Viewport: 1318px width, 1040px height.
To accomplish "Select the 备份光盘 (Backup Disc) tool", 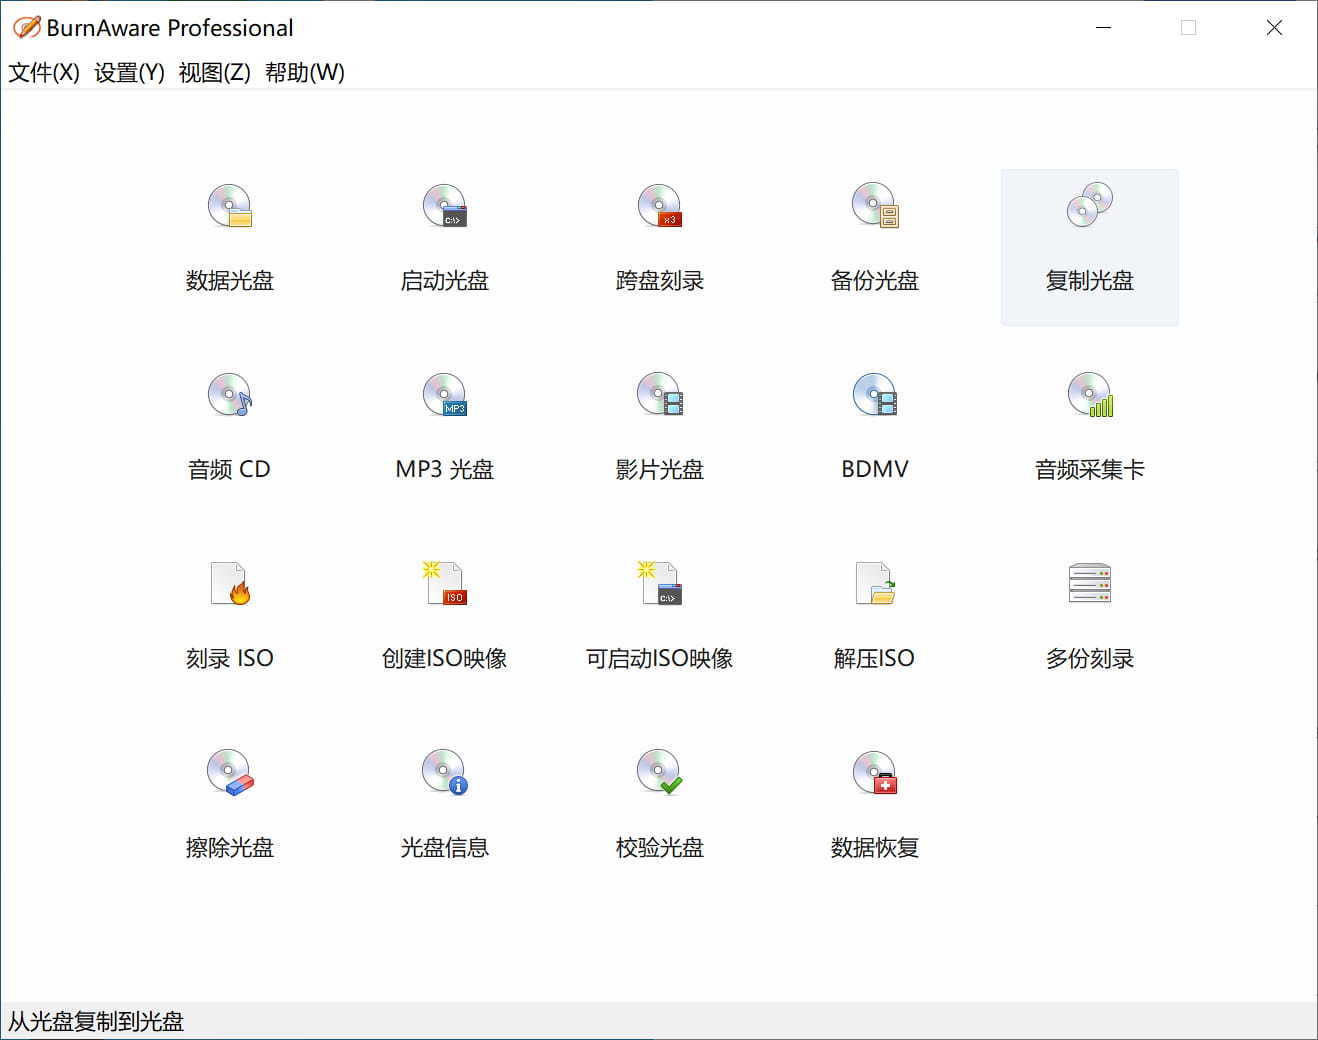I will [x=874, y=240].
